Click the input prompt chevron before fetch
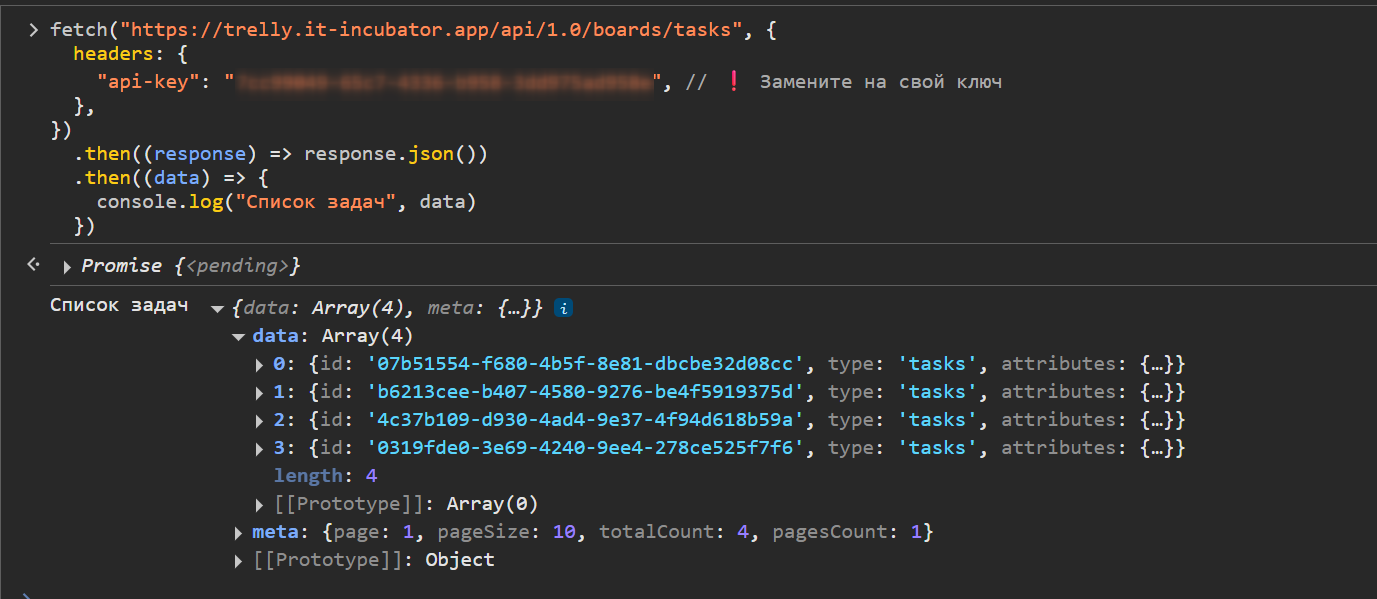Viewport: 1377px width, 599px height. [33, 30]
